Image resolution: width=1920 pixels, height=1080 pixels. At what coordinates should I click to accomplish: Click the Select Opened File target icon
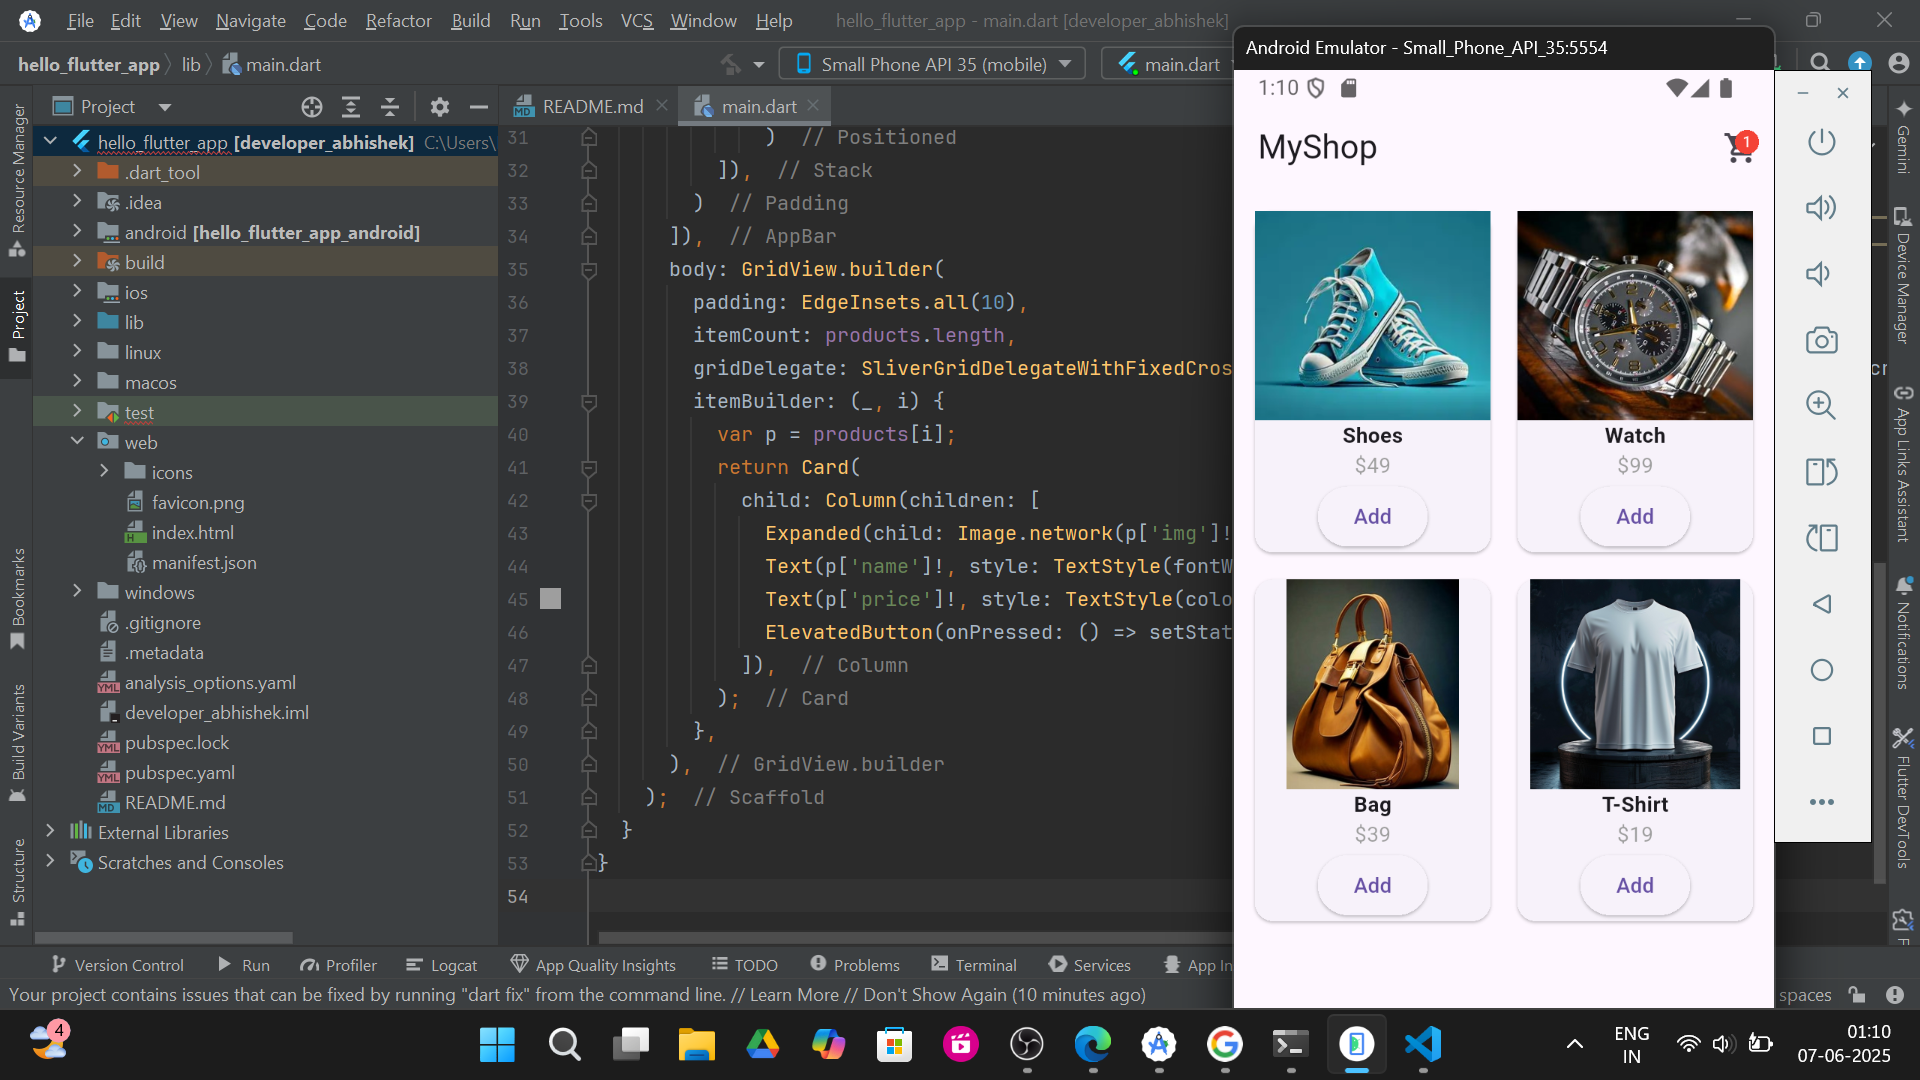(312, 107)
